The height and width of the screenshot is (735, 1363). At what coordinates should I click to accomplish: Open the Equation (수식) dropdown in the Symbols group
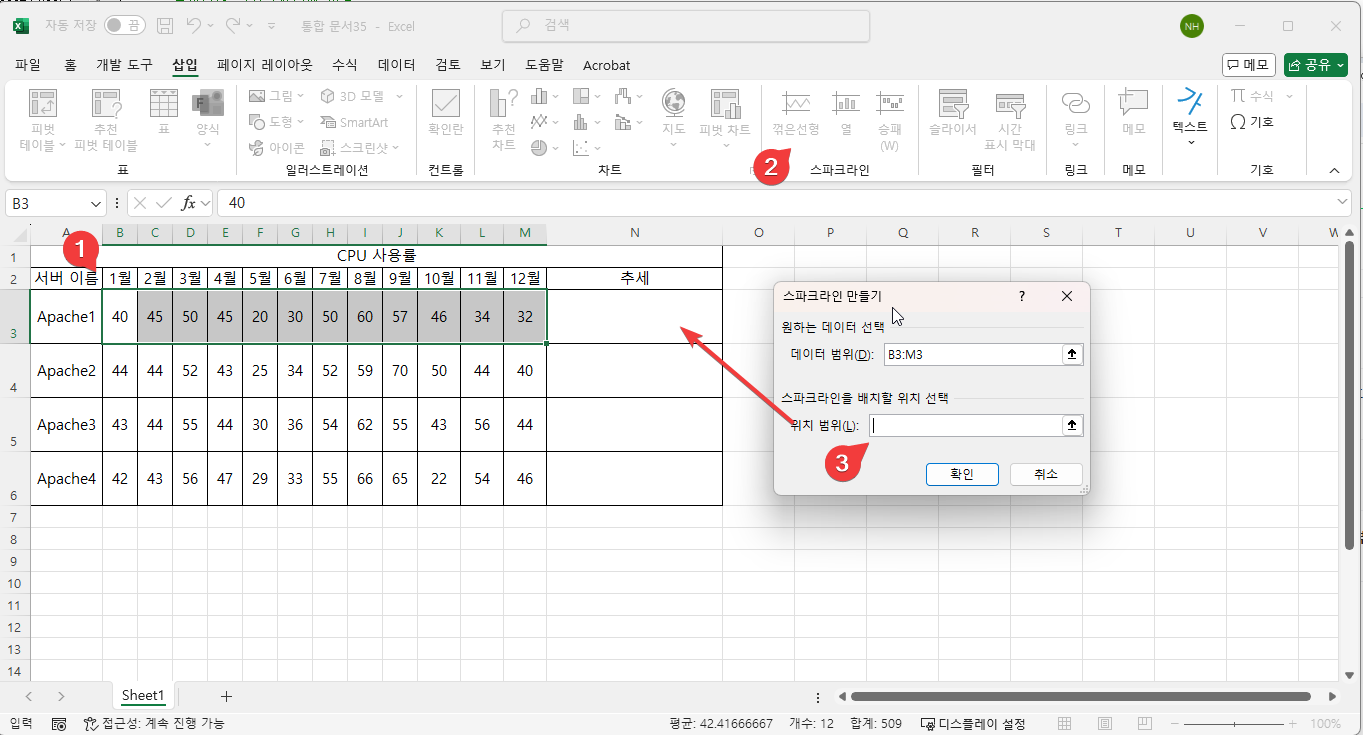click(x=1289, y=96)
